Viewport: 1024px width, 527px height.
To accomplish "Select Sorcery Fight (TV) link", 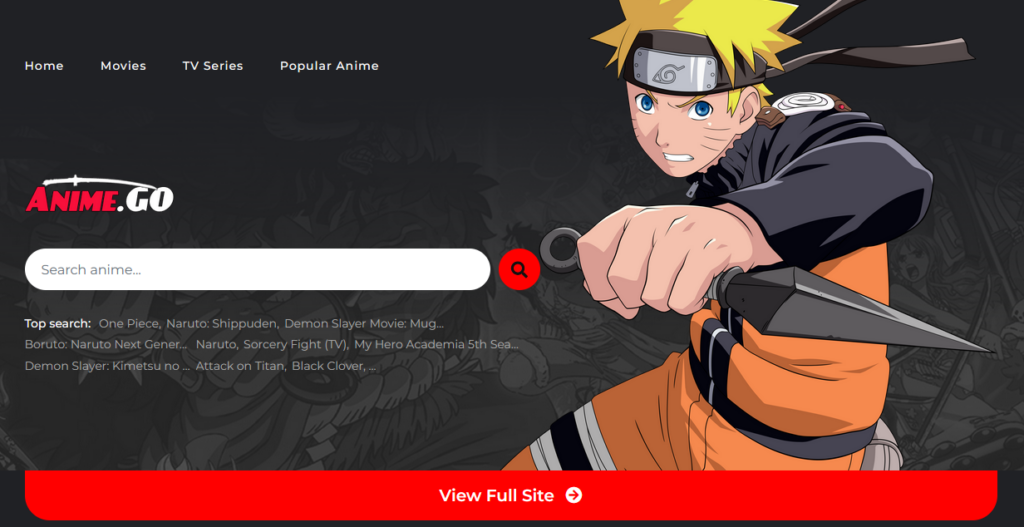I will click(296, 344).
